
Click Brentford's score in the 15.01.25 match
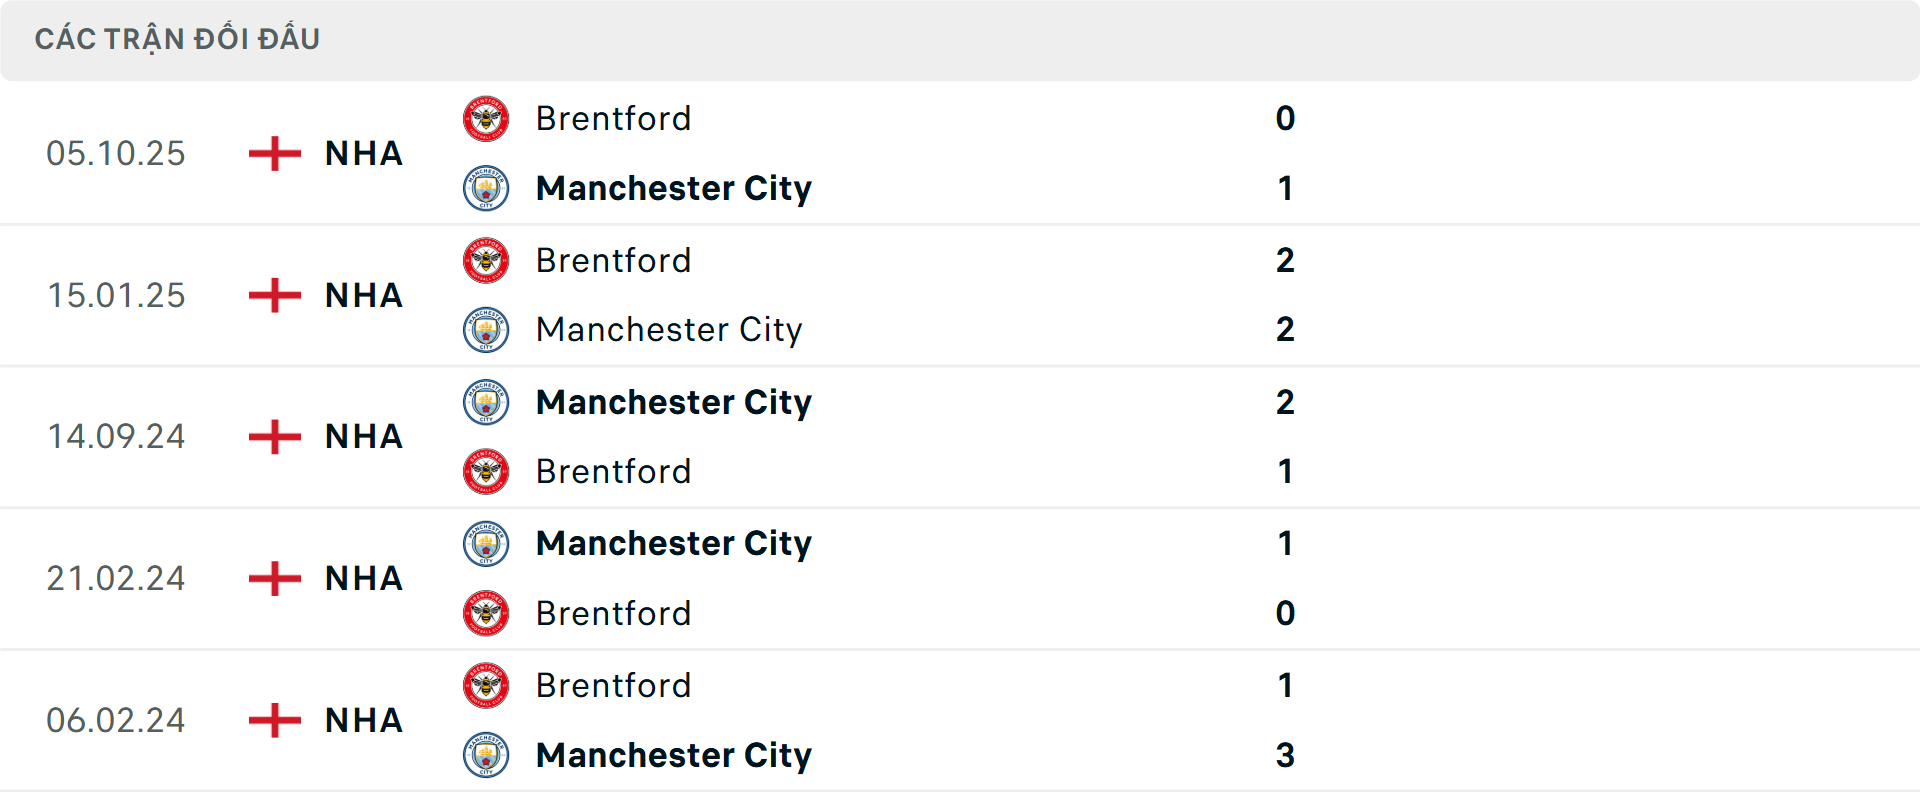pos(1286,260)
